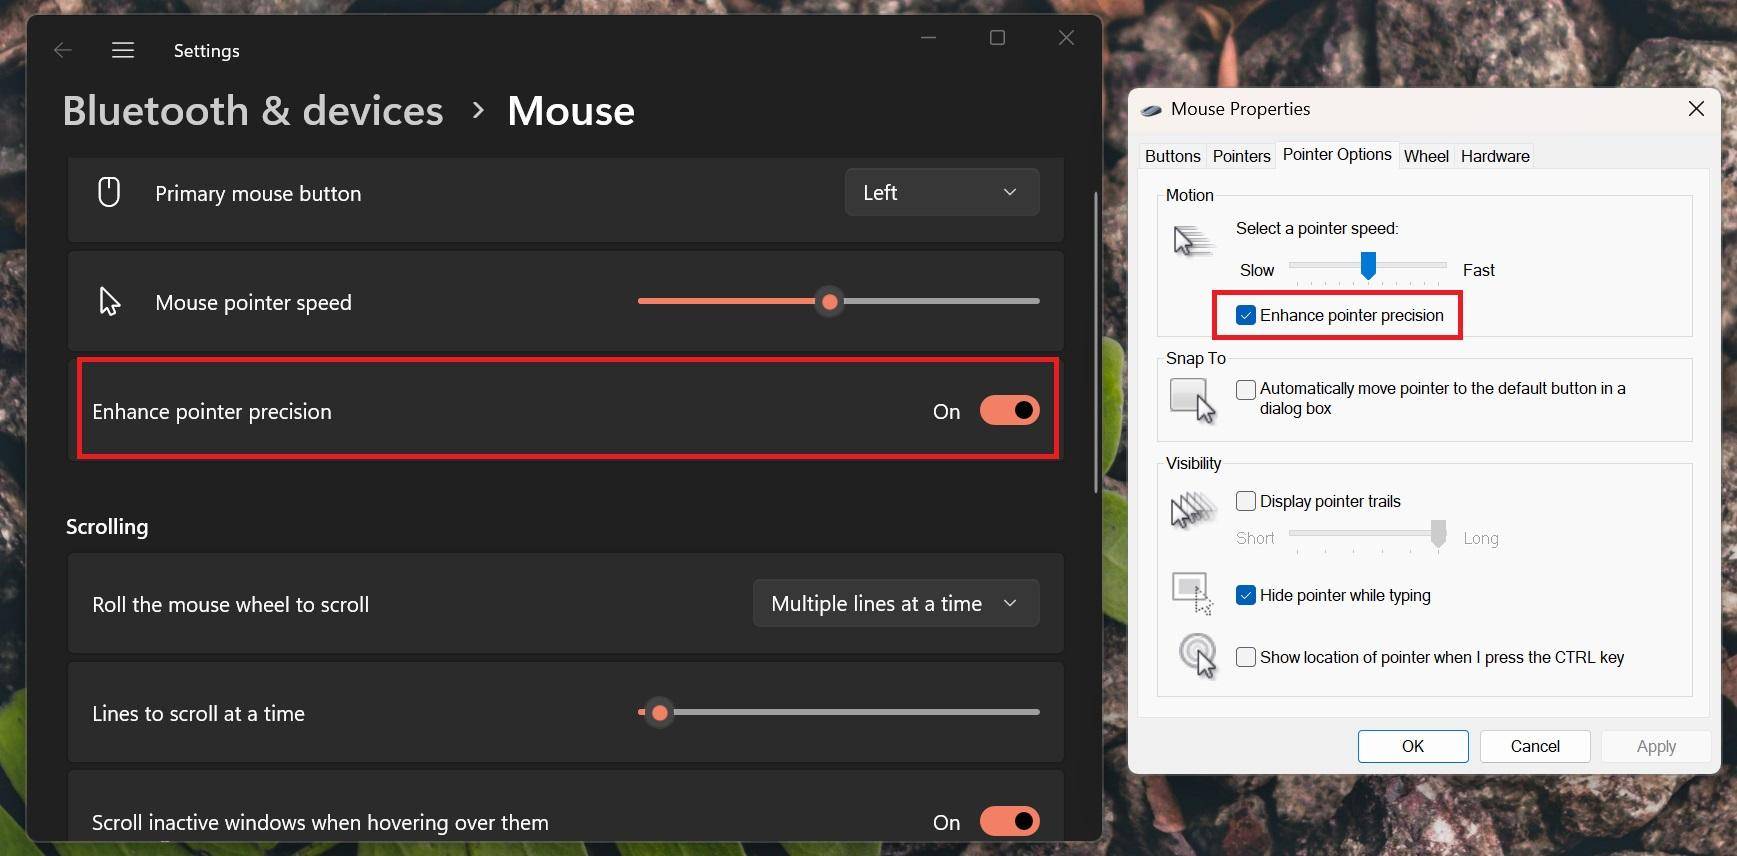Click the pointer trails Short to Long slider

[1368, 535]
